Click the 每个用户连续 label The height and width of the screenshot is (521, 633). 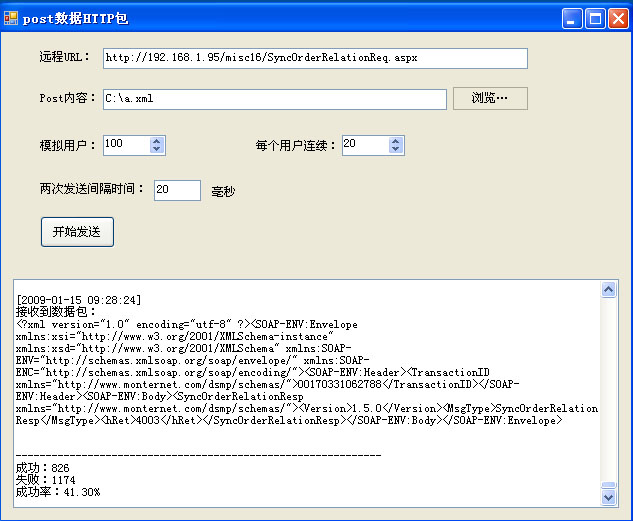(296, 145)
